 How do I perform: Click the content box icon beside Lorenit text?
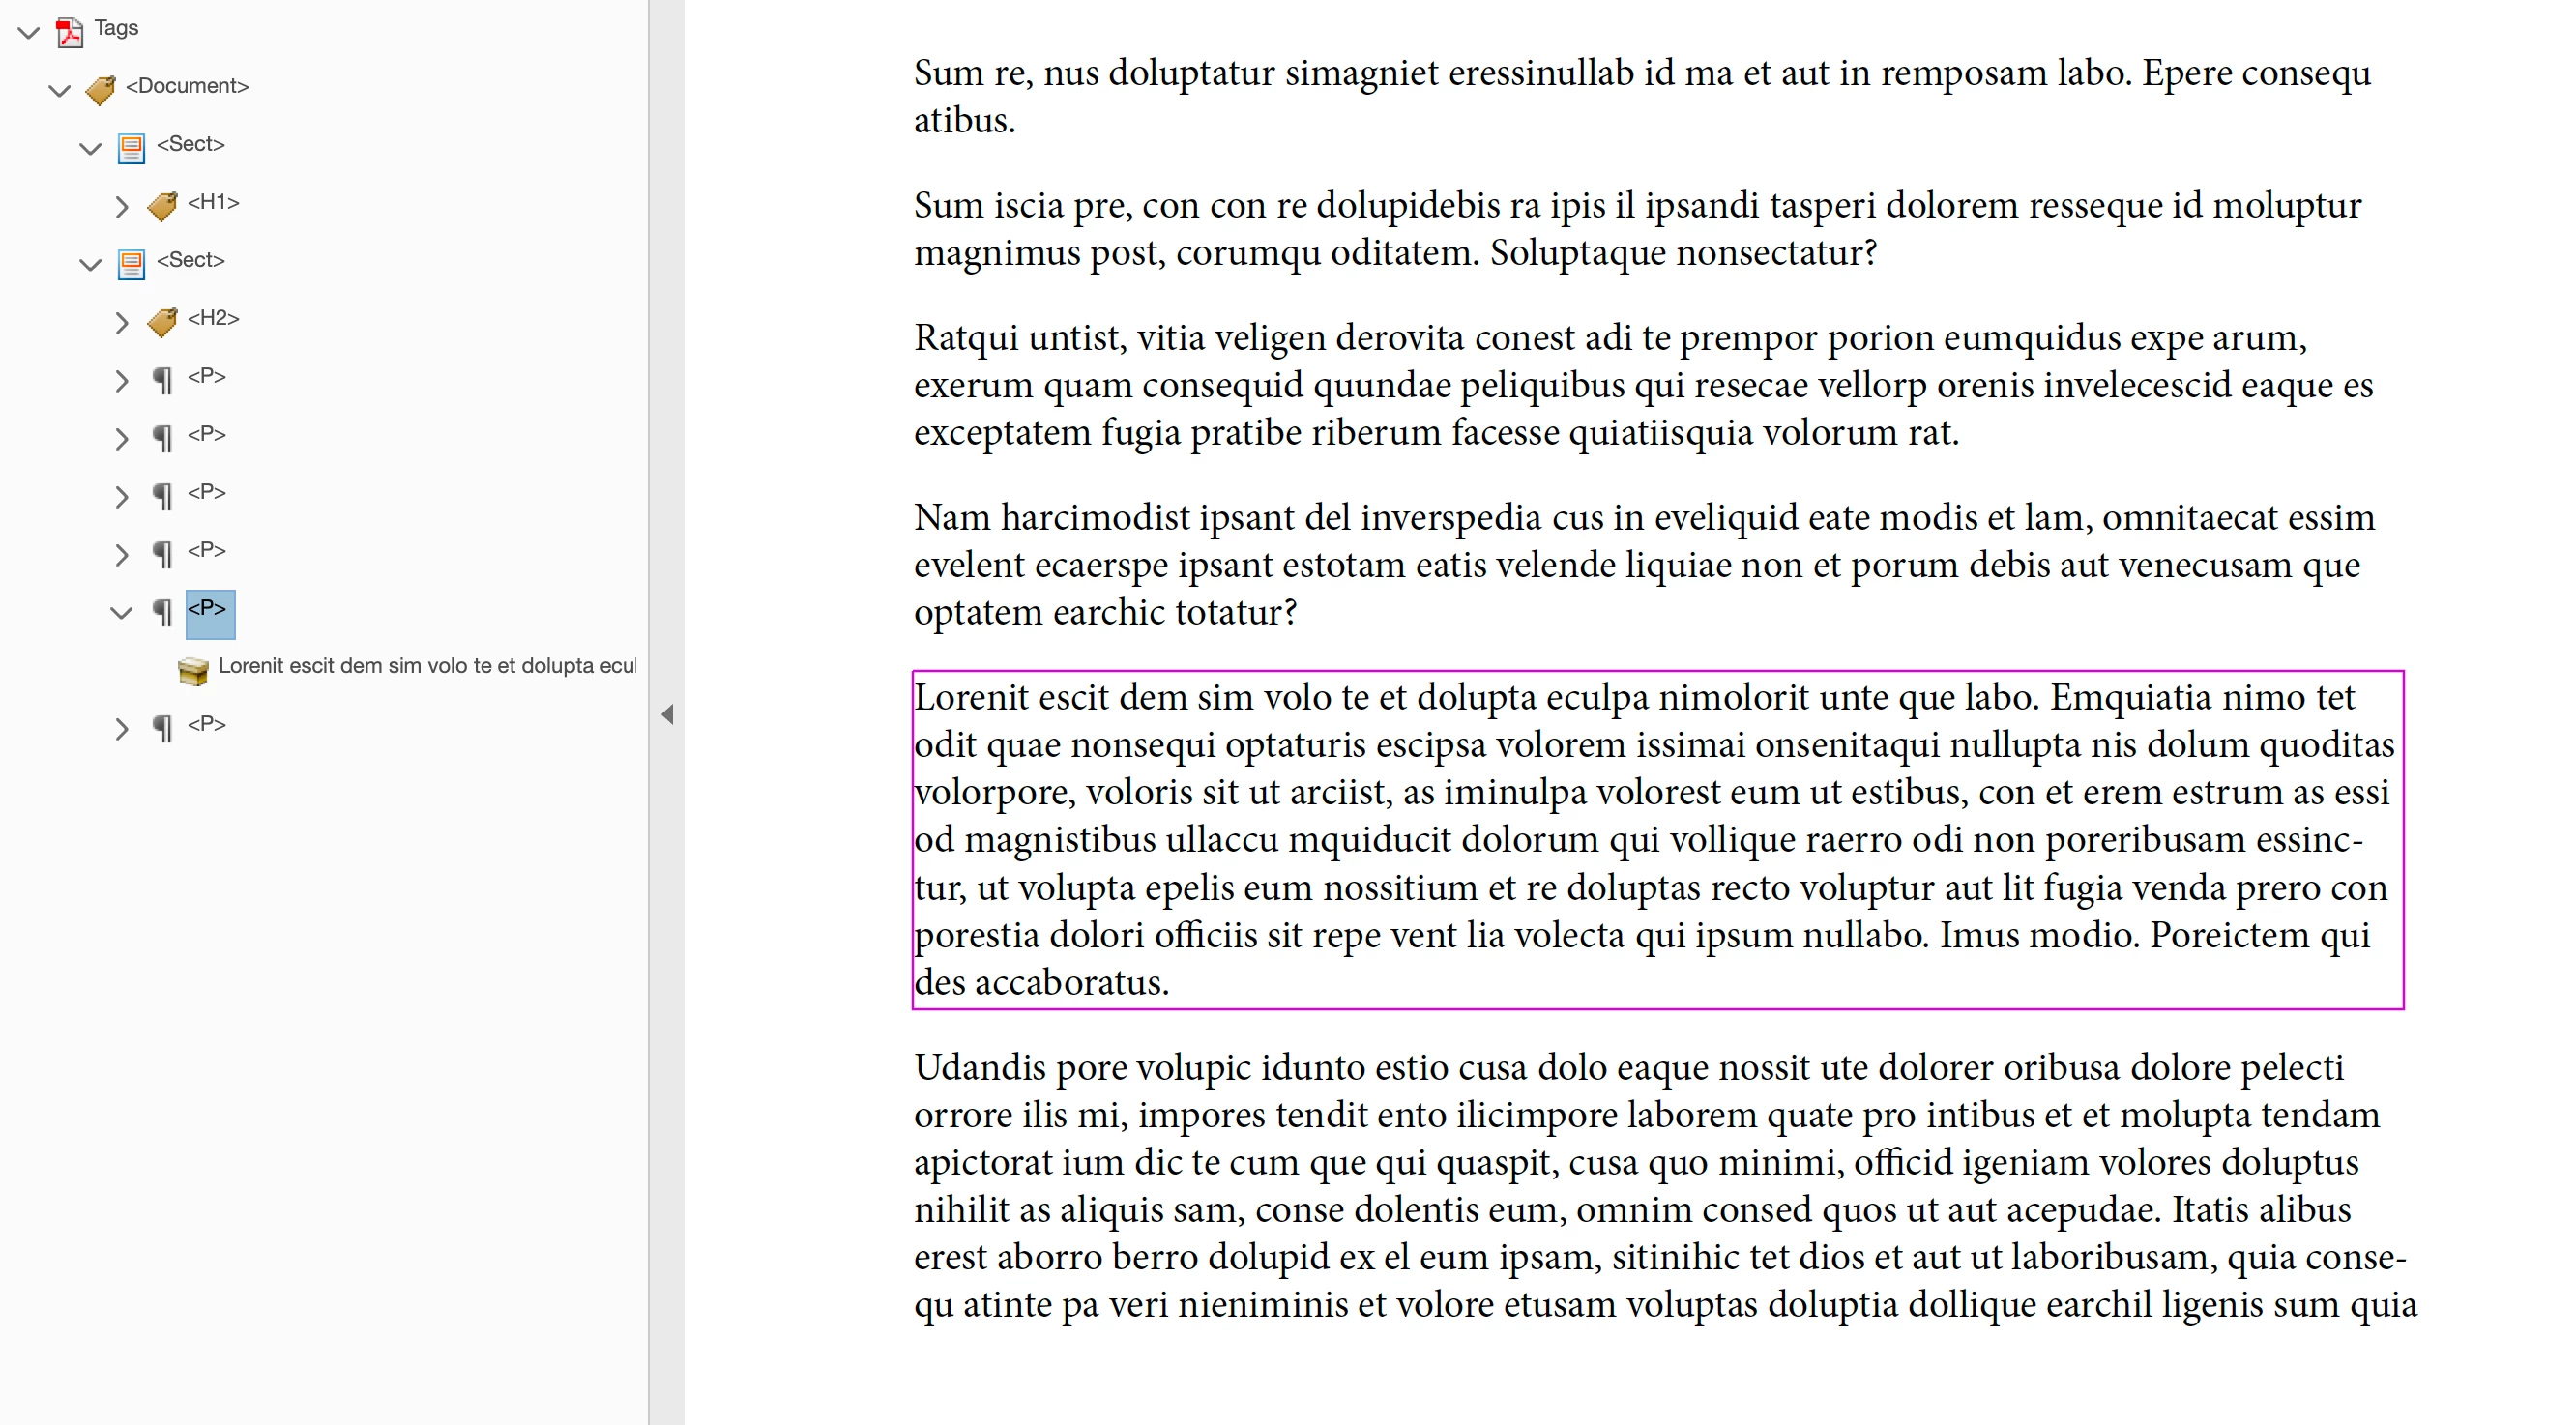(193, 669)
